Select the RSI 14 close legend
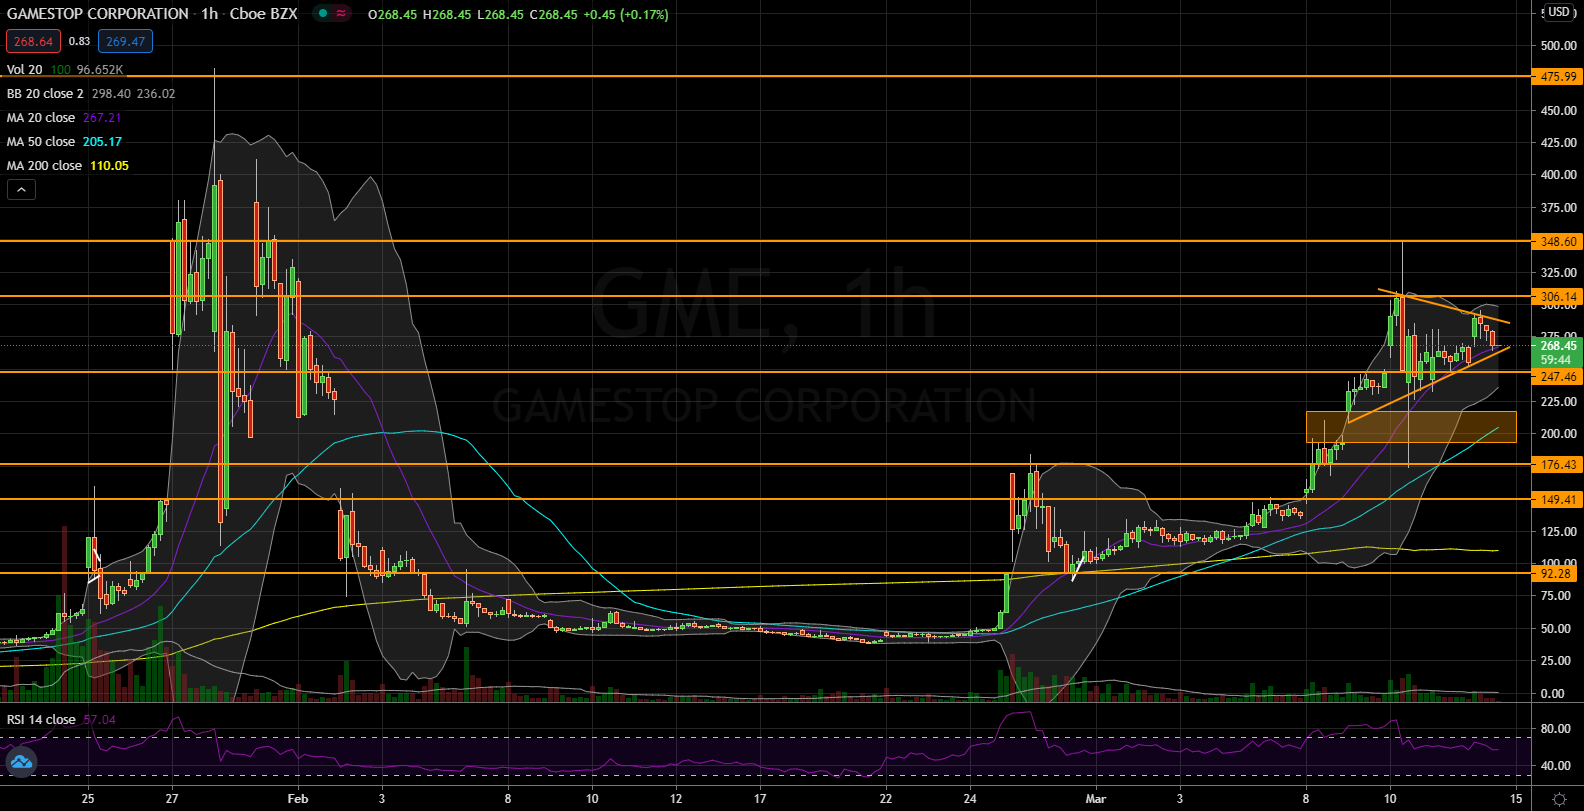Image resolution: width=1584 pixels, height=811 pixels. click(x=41, y=720)
